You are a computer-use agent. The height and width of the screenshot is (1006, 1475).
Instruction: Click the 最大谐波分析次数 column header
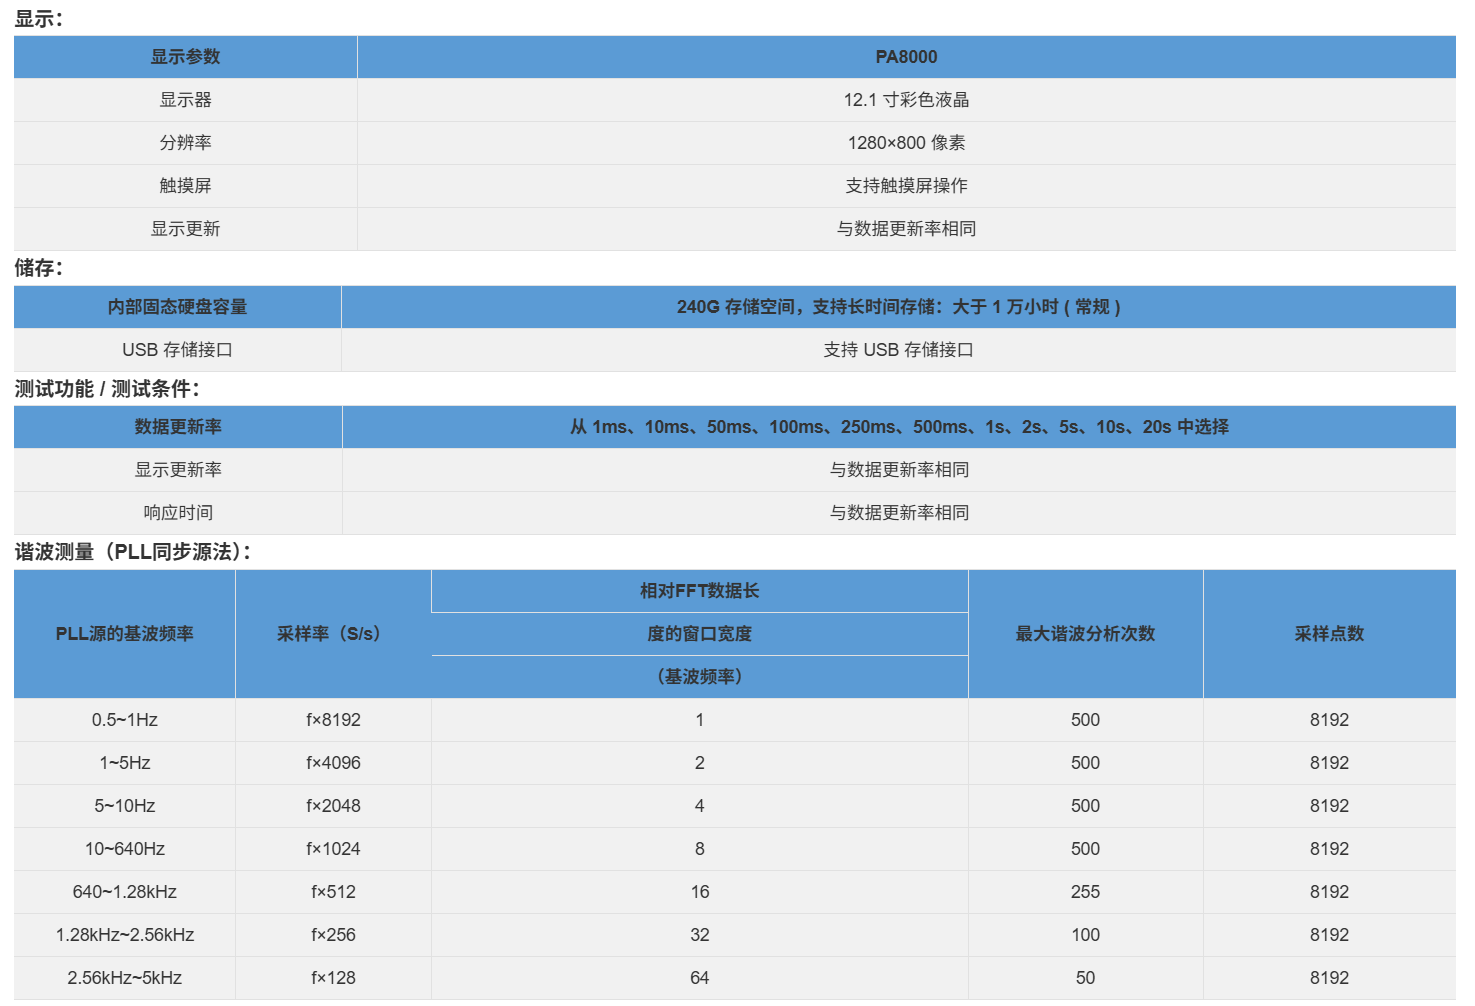click(x=1085, y=634)
